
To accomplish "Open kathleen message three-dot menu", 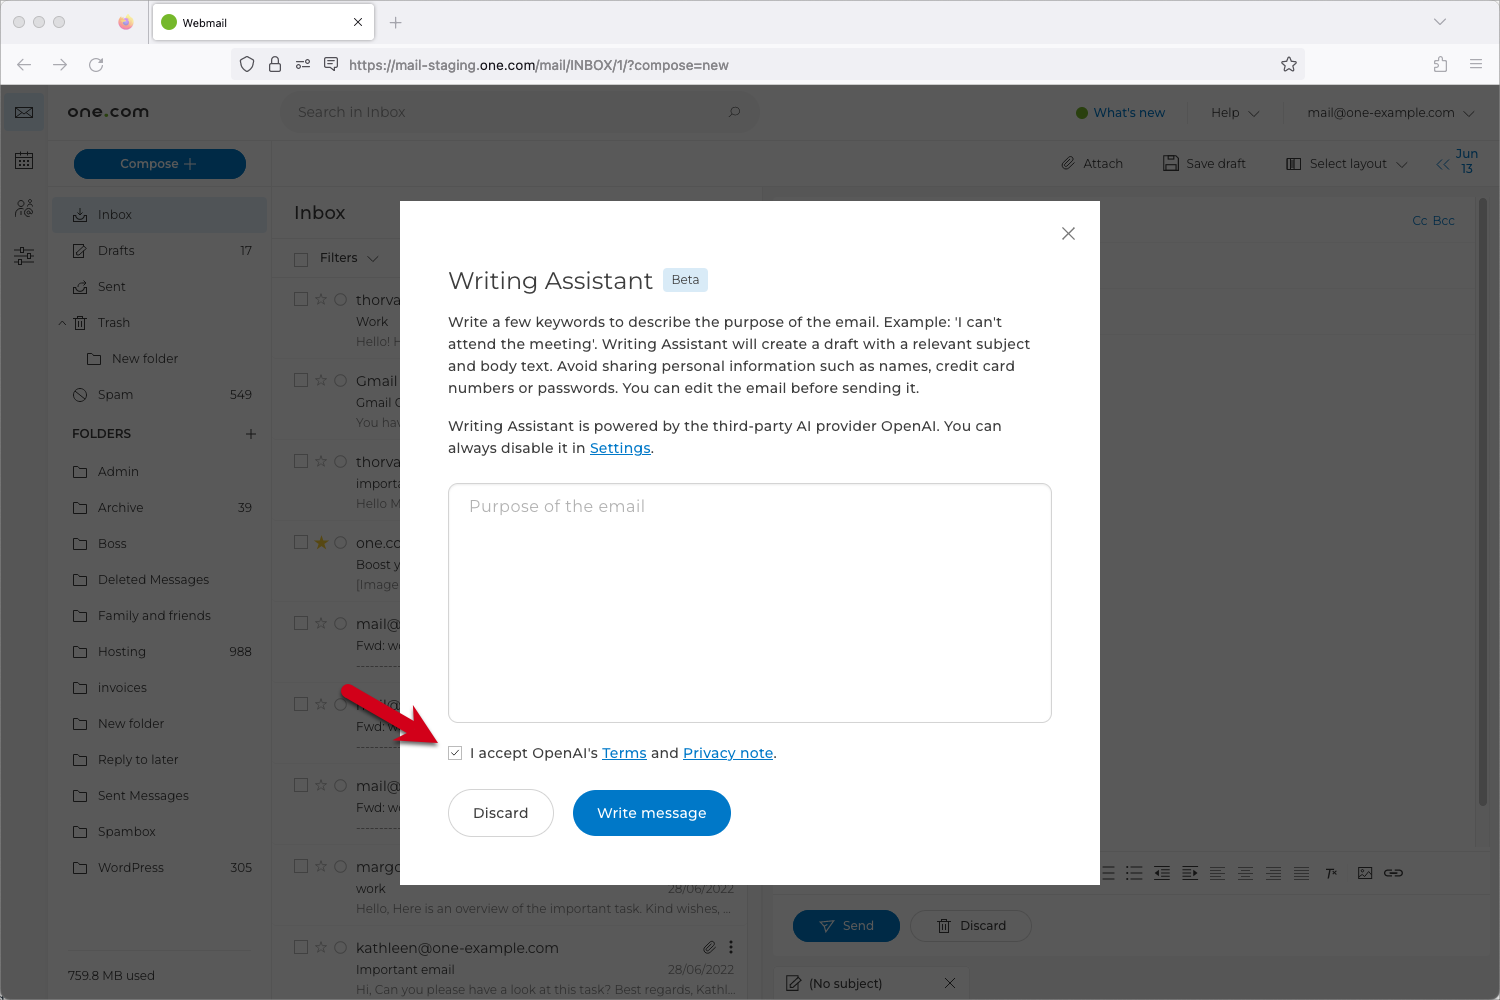I will (x=731, y=947).
